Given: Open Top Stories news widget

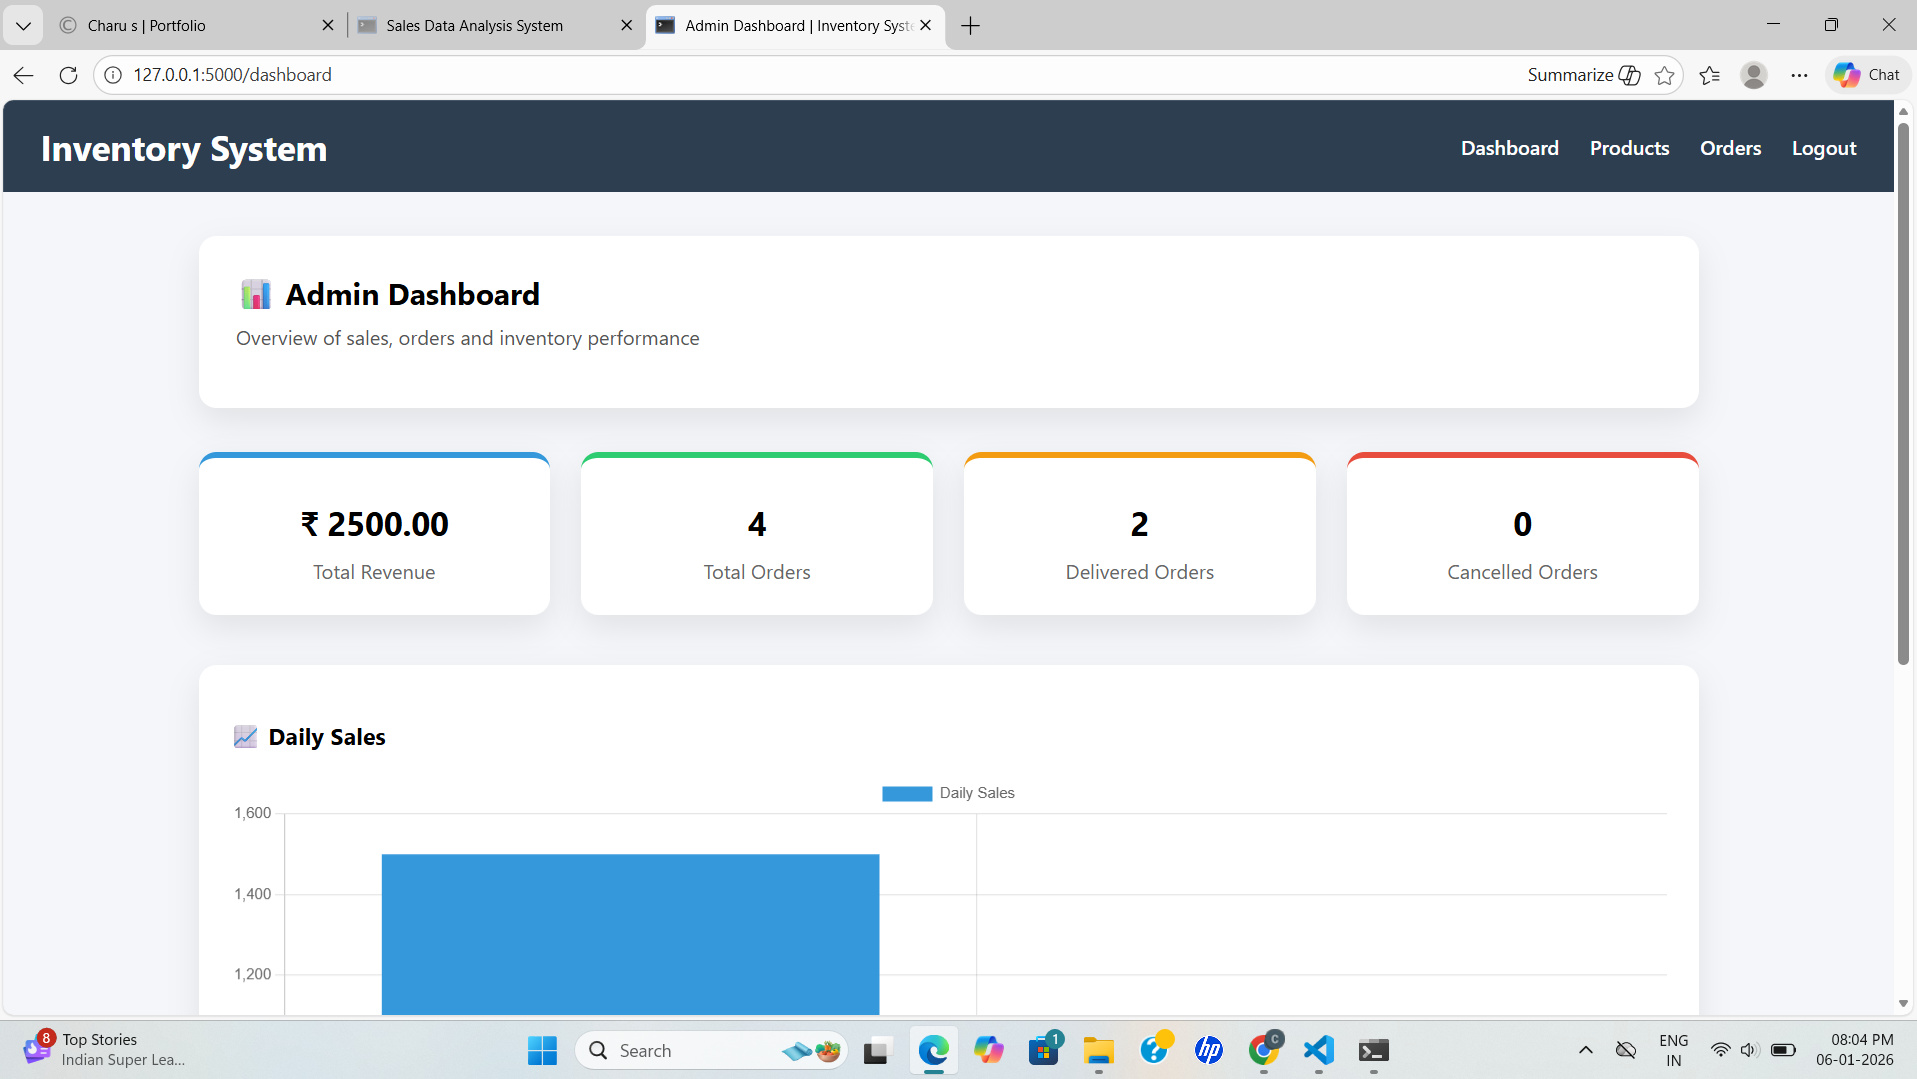Looking at the screenshot, I should pos(105,1050).
